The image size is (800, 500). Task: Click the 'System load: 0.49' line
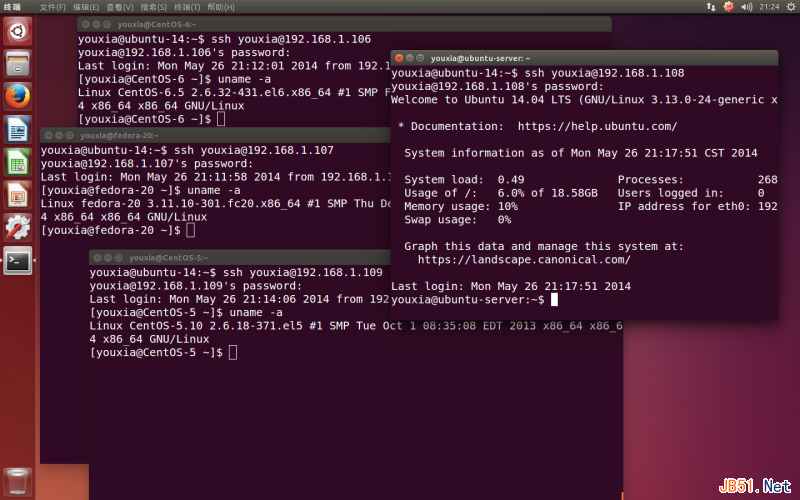pyautogui.click(x=464, y=180)
